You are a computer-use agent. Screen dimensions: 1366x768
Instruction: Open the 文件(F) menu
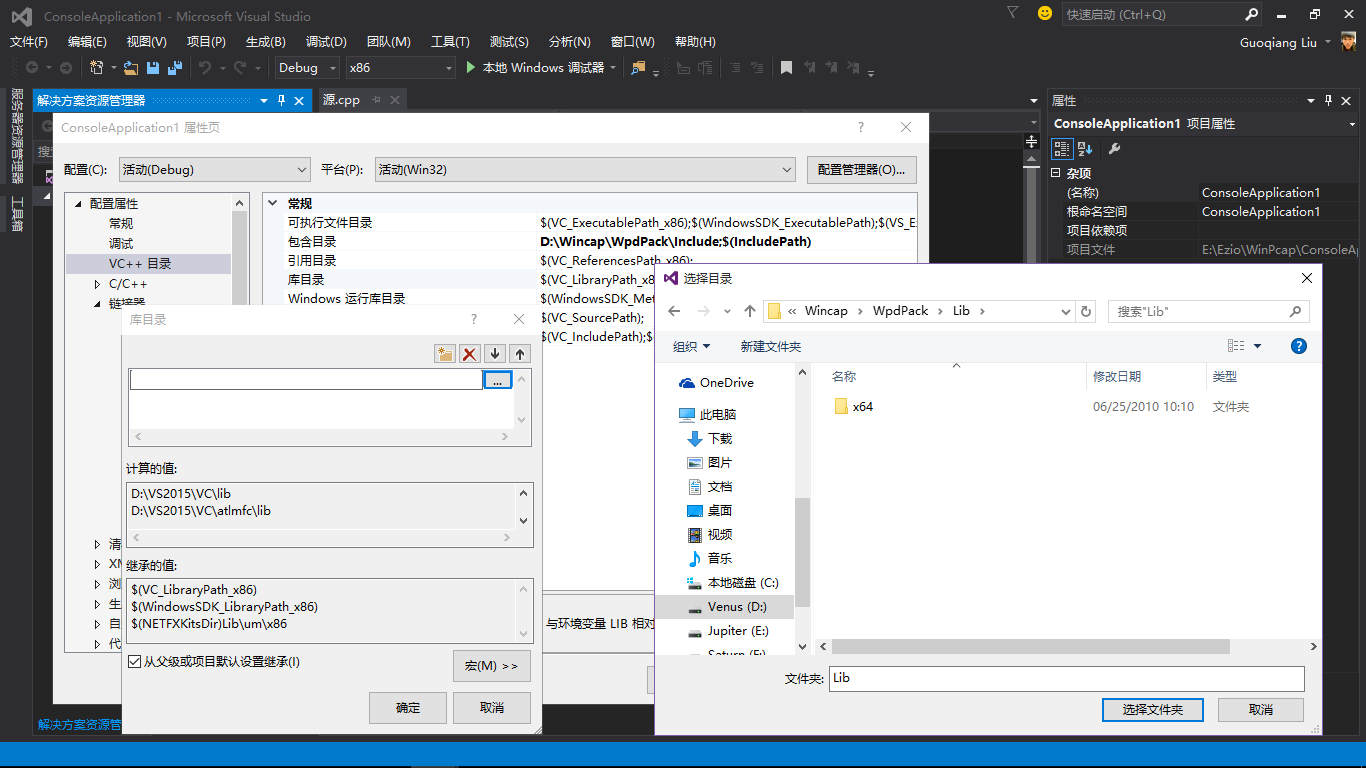point(29,41)
